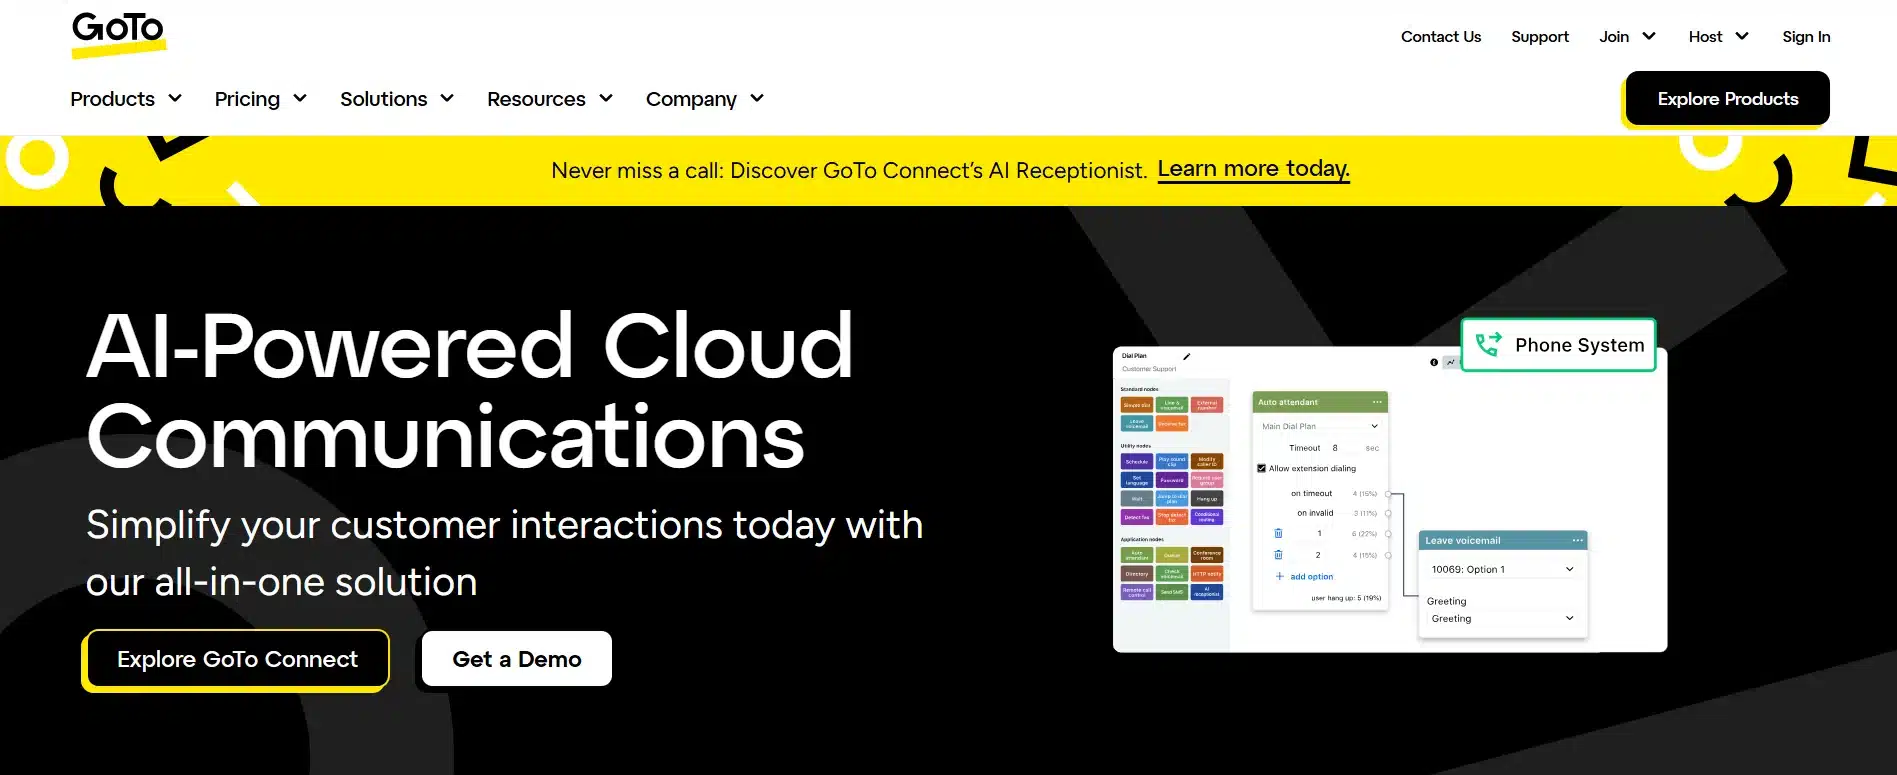Select the Queue application node tile
1897x775 pixels.
pyautogui.click(x=1172, y=555)
